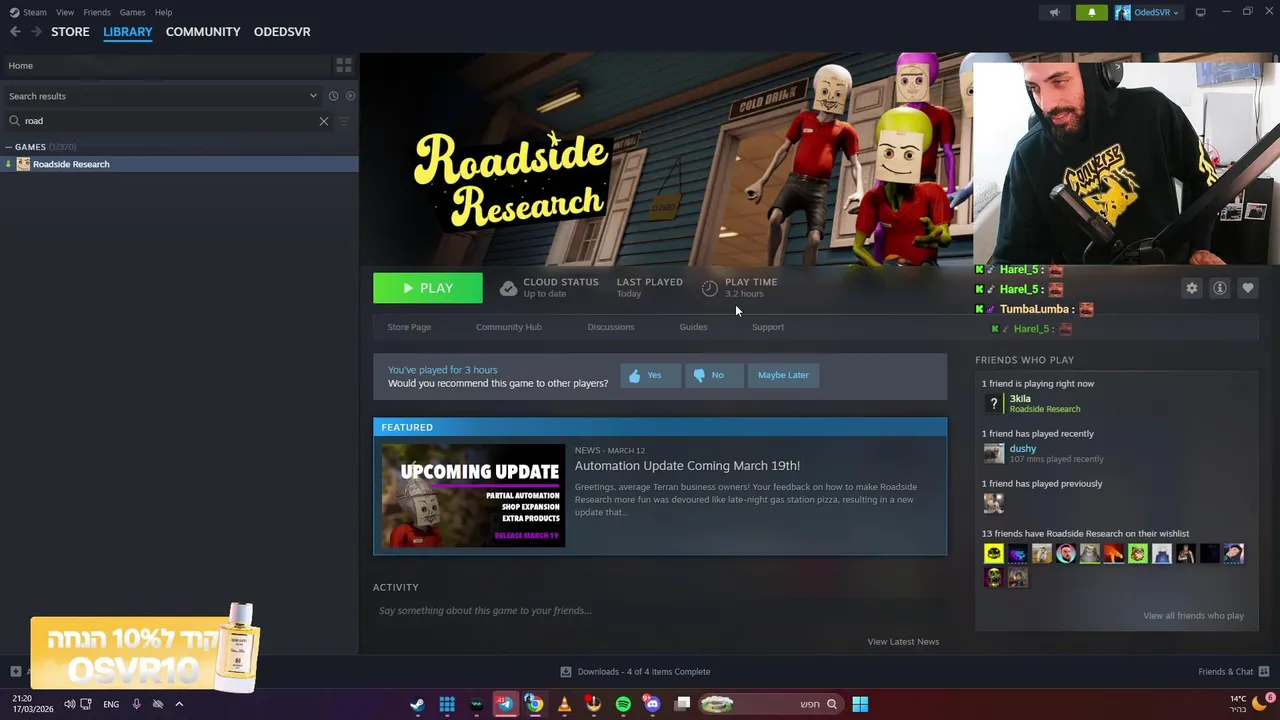1280x720 pixels.
Task: Sort by recent activity clock icon
Action: pyautogui.click(x=333, y=96)
